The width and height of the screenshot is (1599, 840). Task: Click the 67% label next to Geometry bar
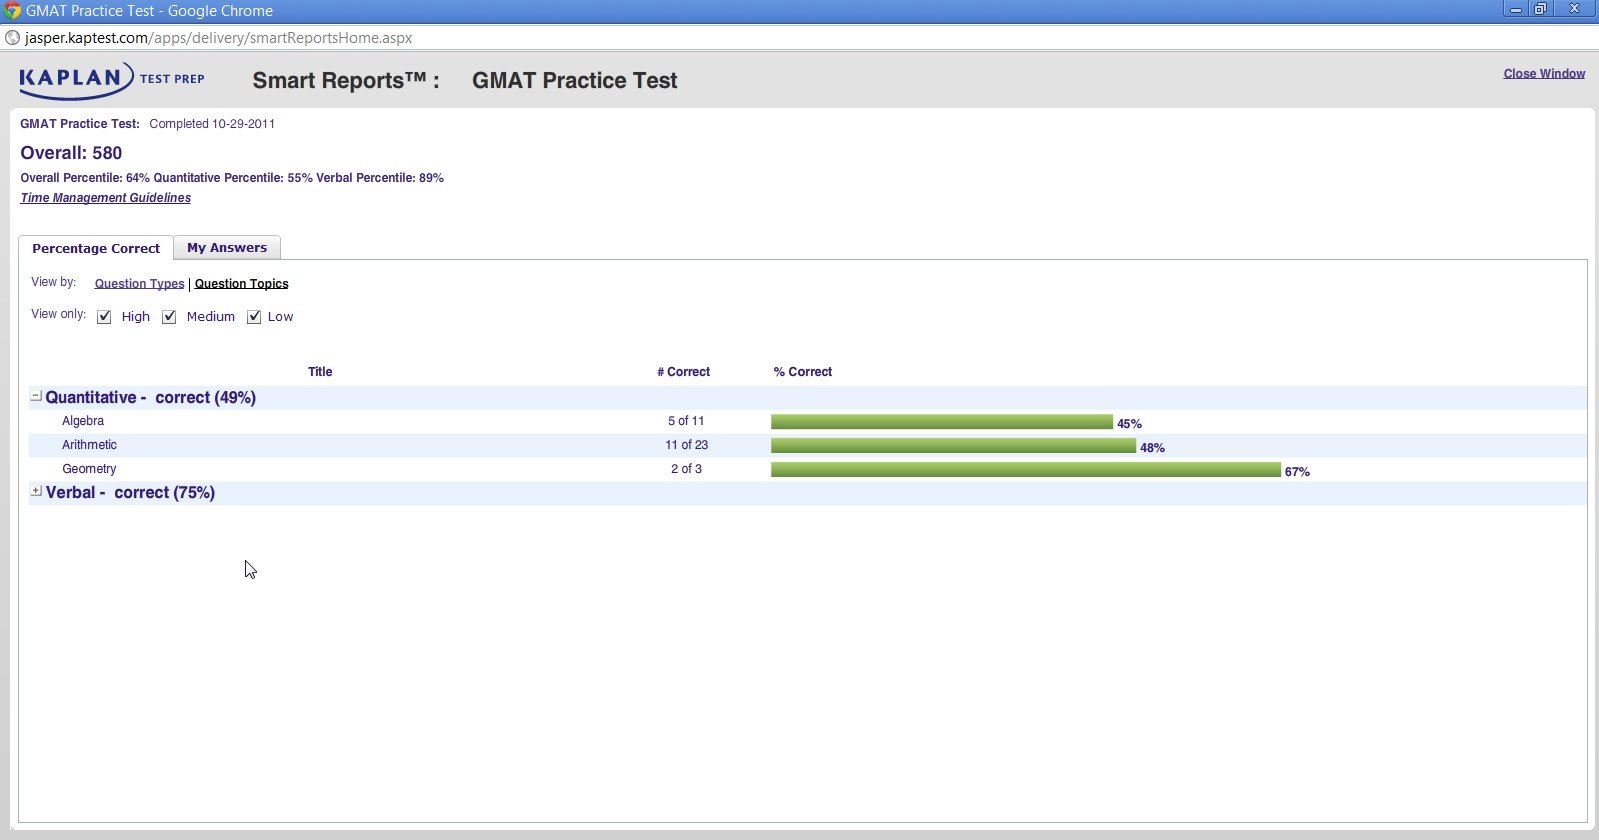tap(1297, 472)
